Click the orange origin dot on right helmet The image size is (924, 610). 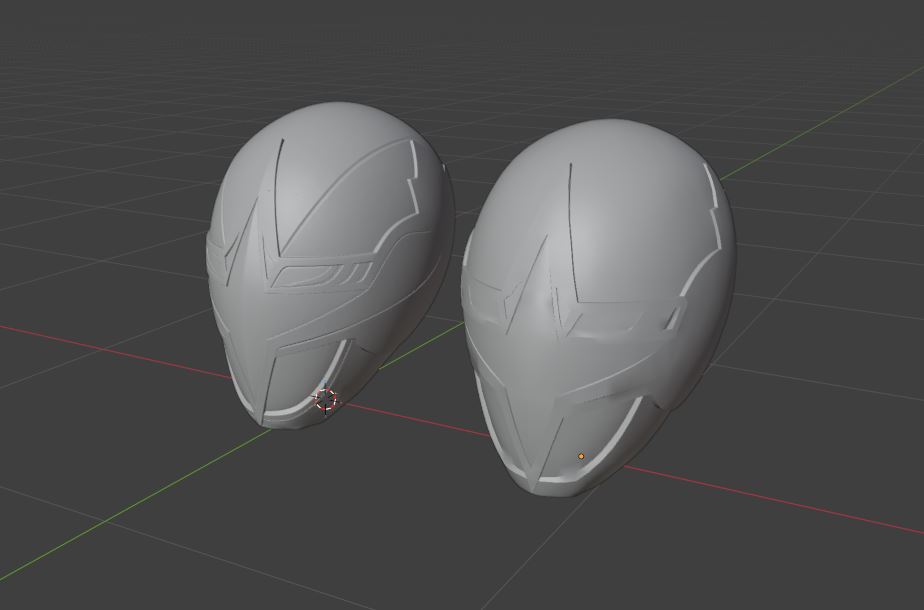pos(581,456)
